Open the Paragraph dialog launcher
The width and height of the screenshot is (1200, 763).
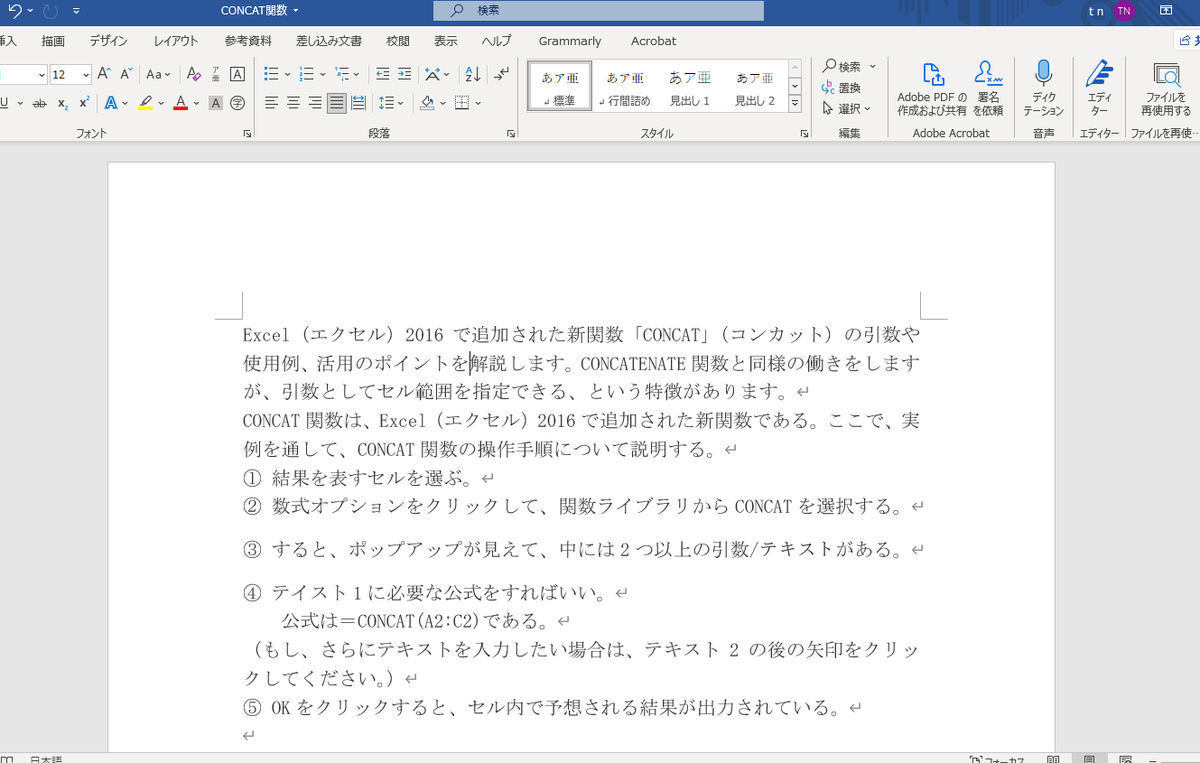click(x=510, y=133)
